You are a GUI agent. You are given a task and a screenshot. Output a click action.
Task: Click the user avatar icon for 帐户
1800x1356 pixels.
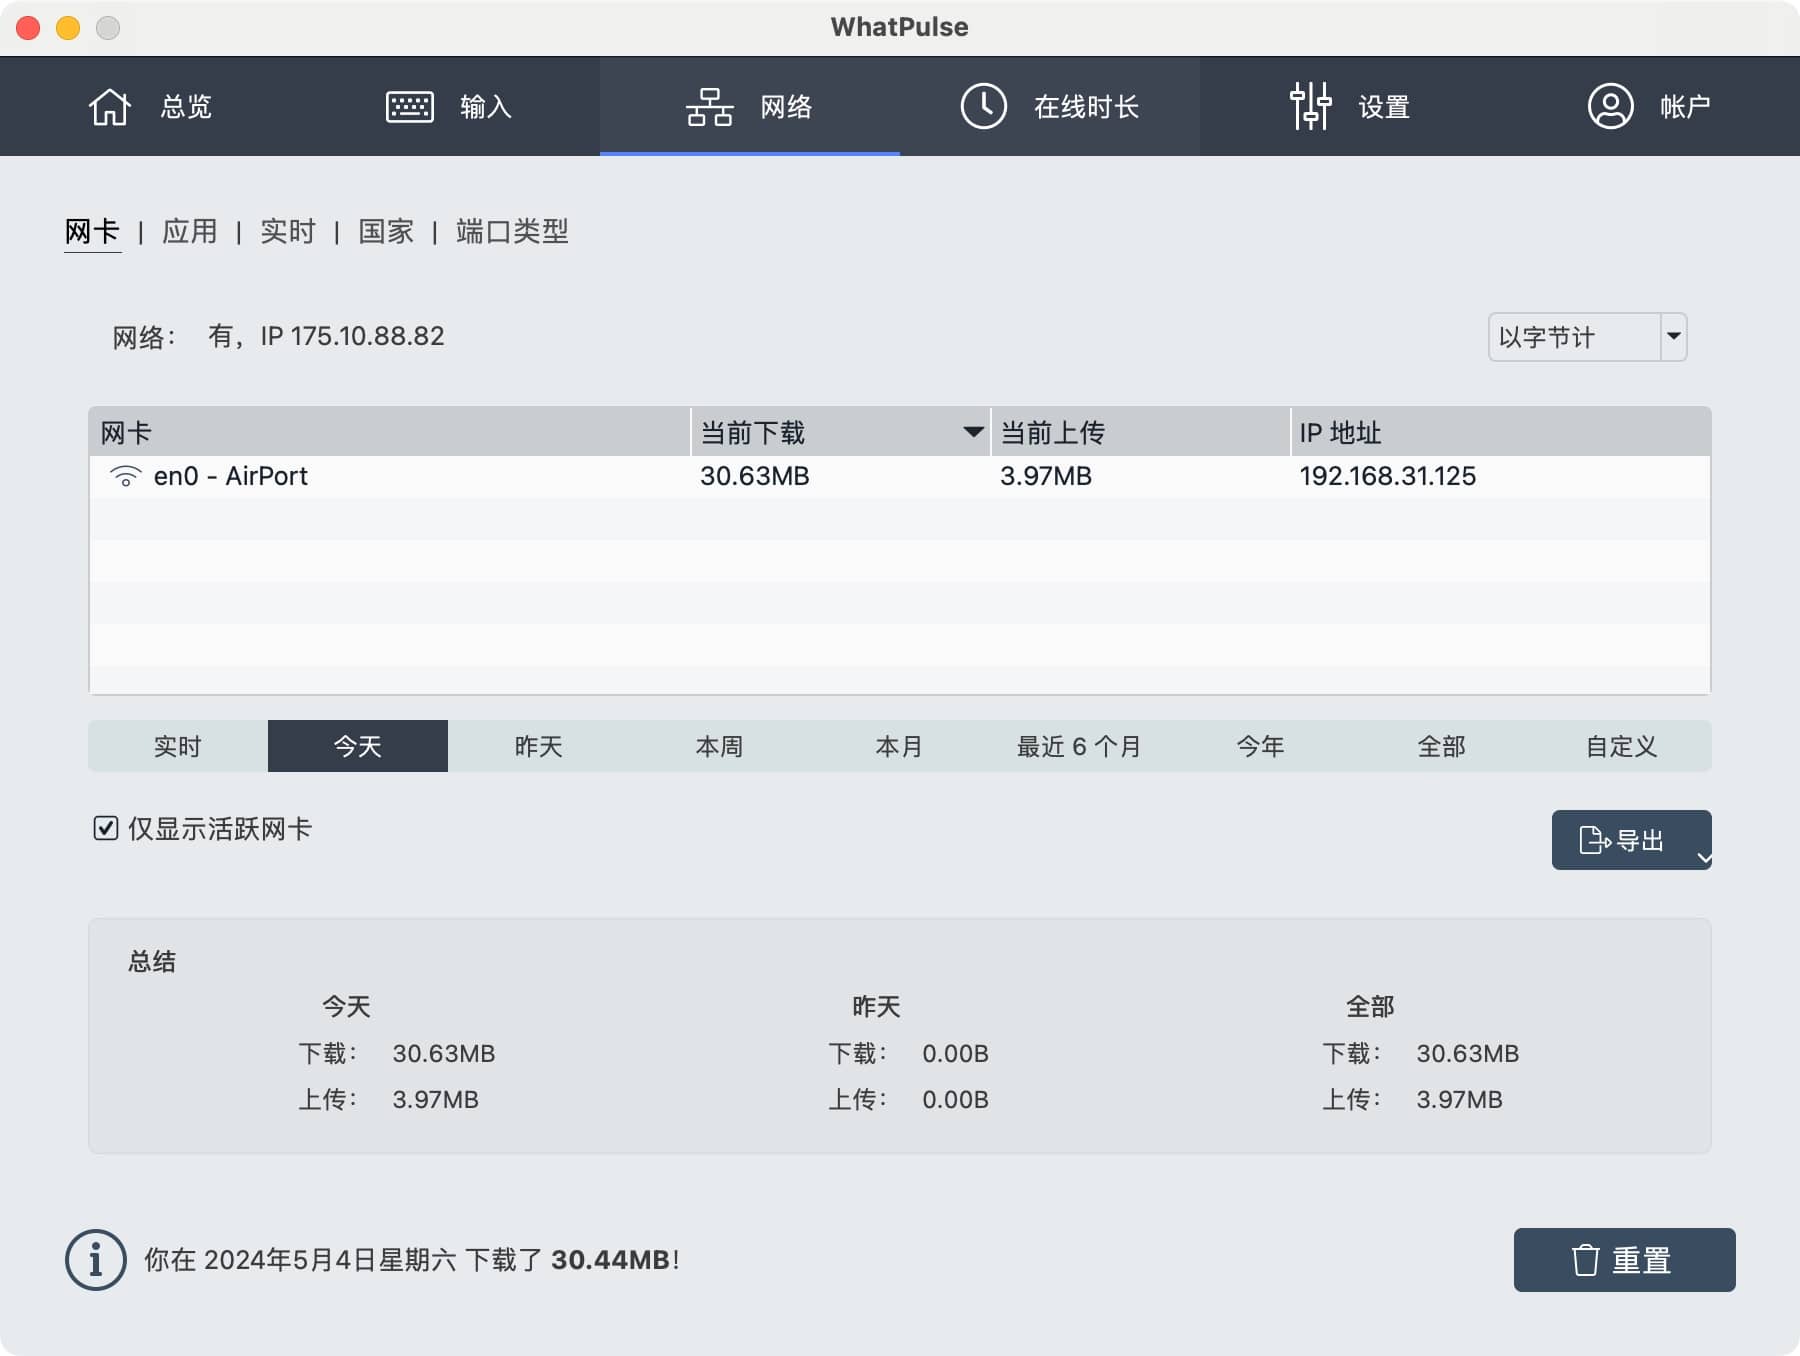1610,106
